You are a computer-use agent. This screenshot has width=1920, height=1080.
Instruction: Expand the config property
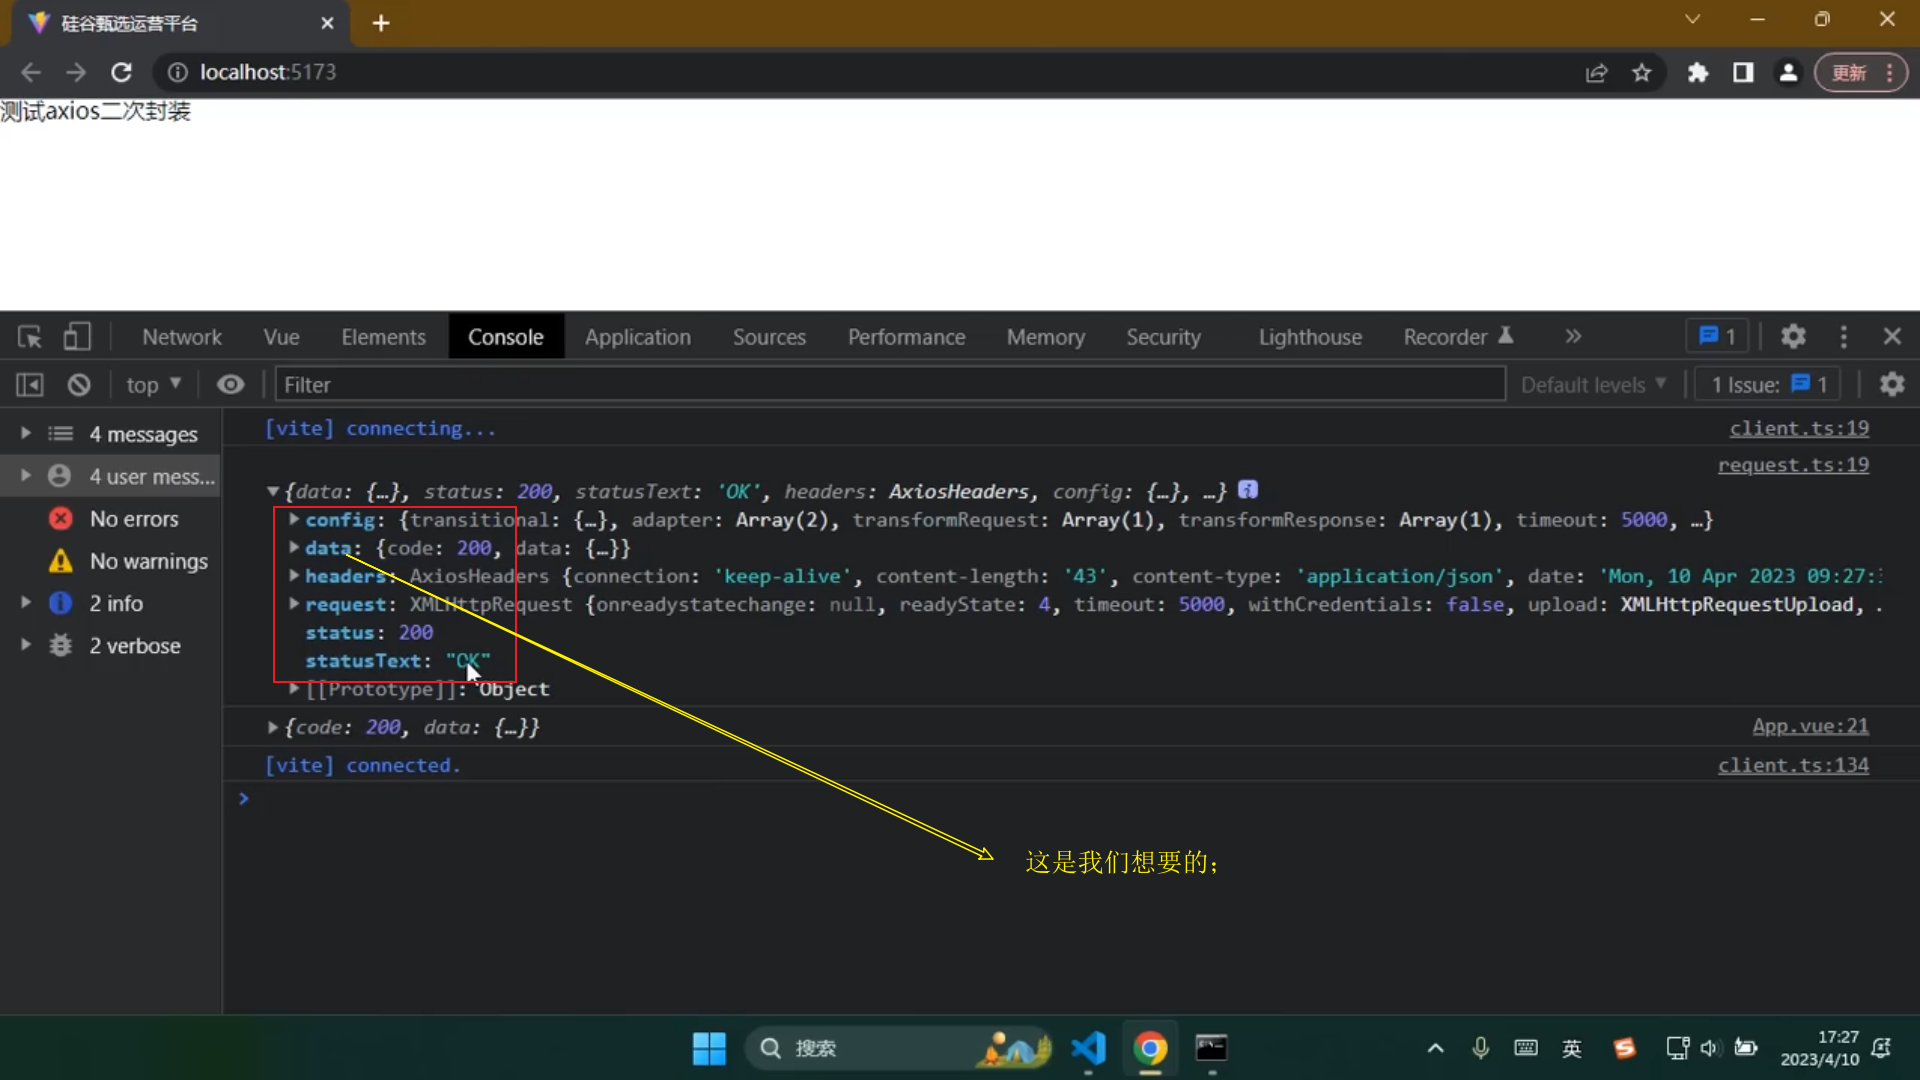294,520
